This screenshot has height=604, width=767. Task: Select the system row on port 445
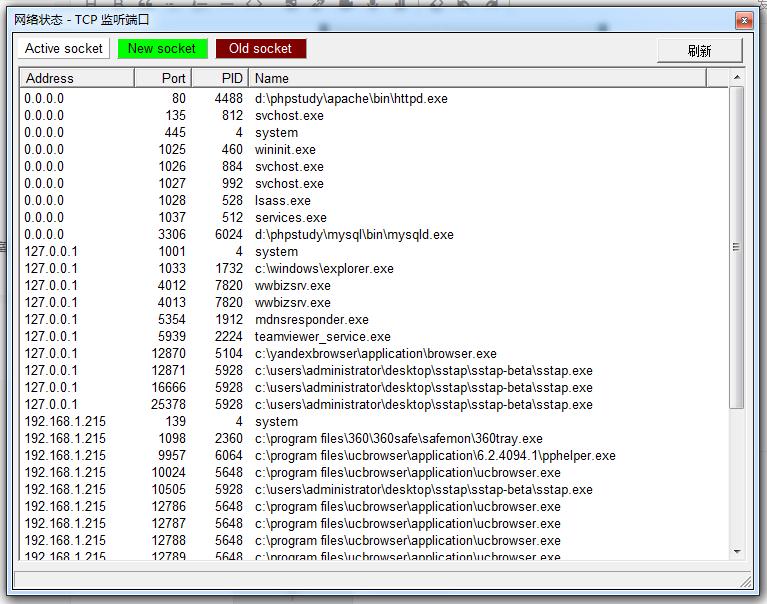[x=374, y=133]
